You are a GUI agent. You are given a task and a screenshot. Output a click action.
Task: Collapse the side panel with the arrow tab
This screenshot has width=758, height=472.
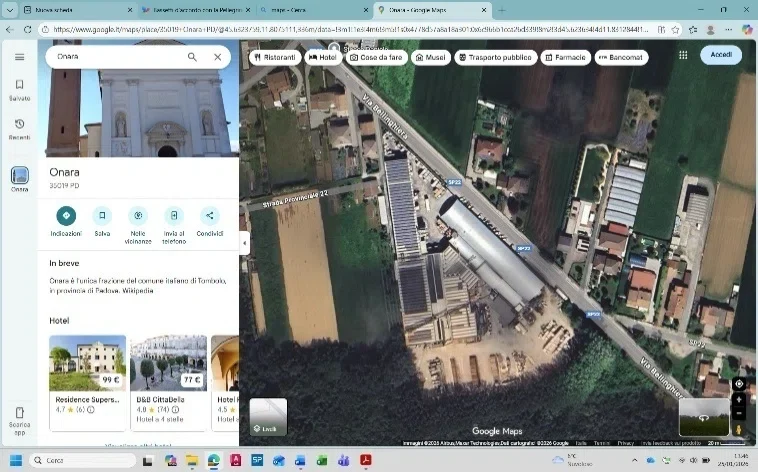point(245,243)
